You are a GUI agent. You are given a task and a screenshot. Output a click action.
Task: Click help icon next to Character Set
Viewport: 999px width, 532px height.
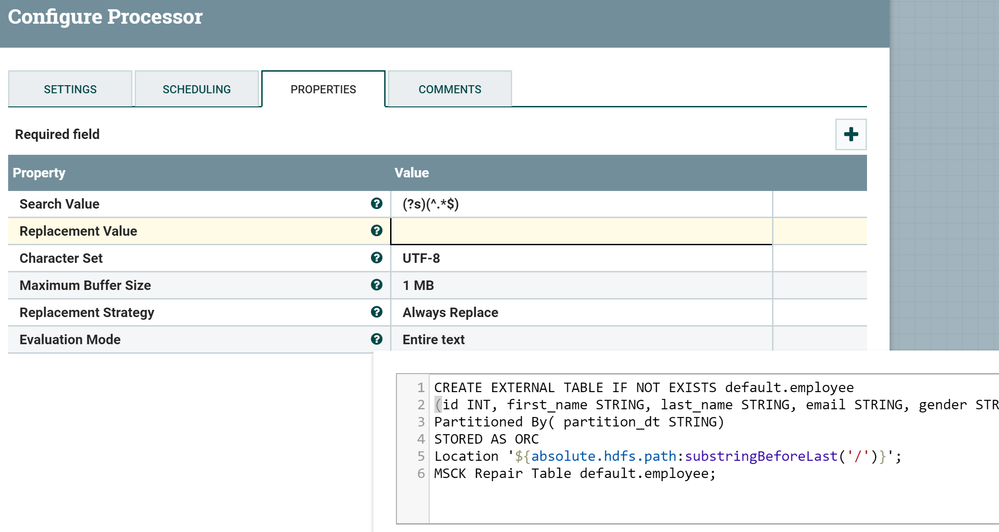pyautogui.click(x=376, y=257)
